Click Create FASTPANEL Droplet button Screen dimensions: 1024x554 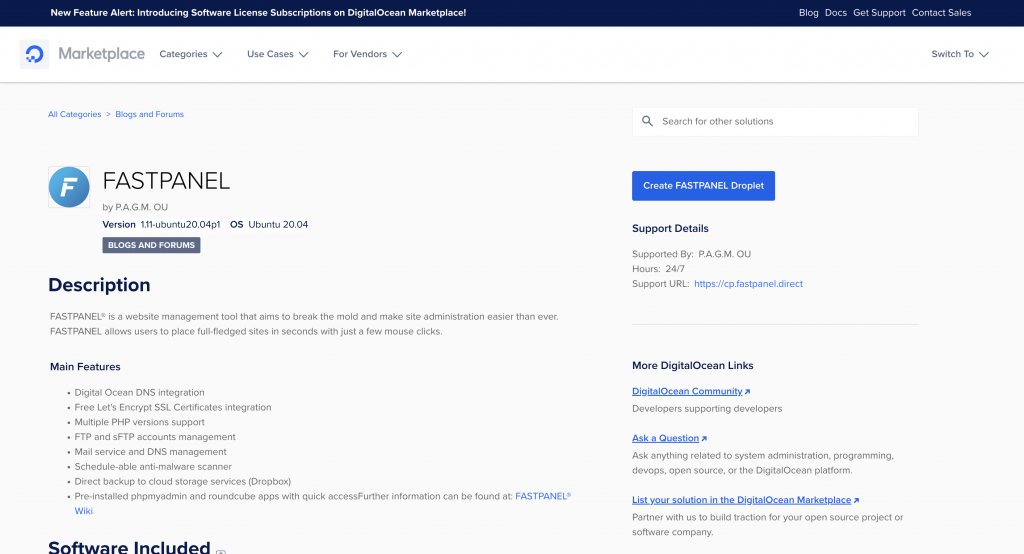(x=703, y=186)
